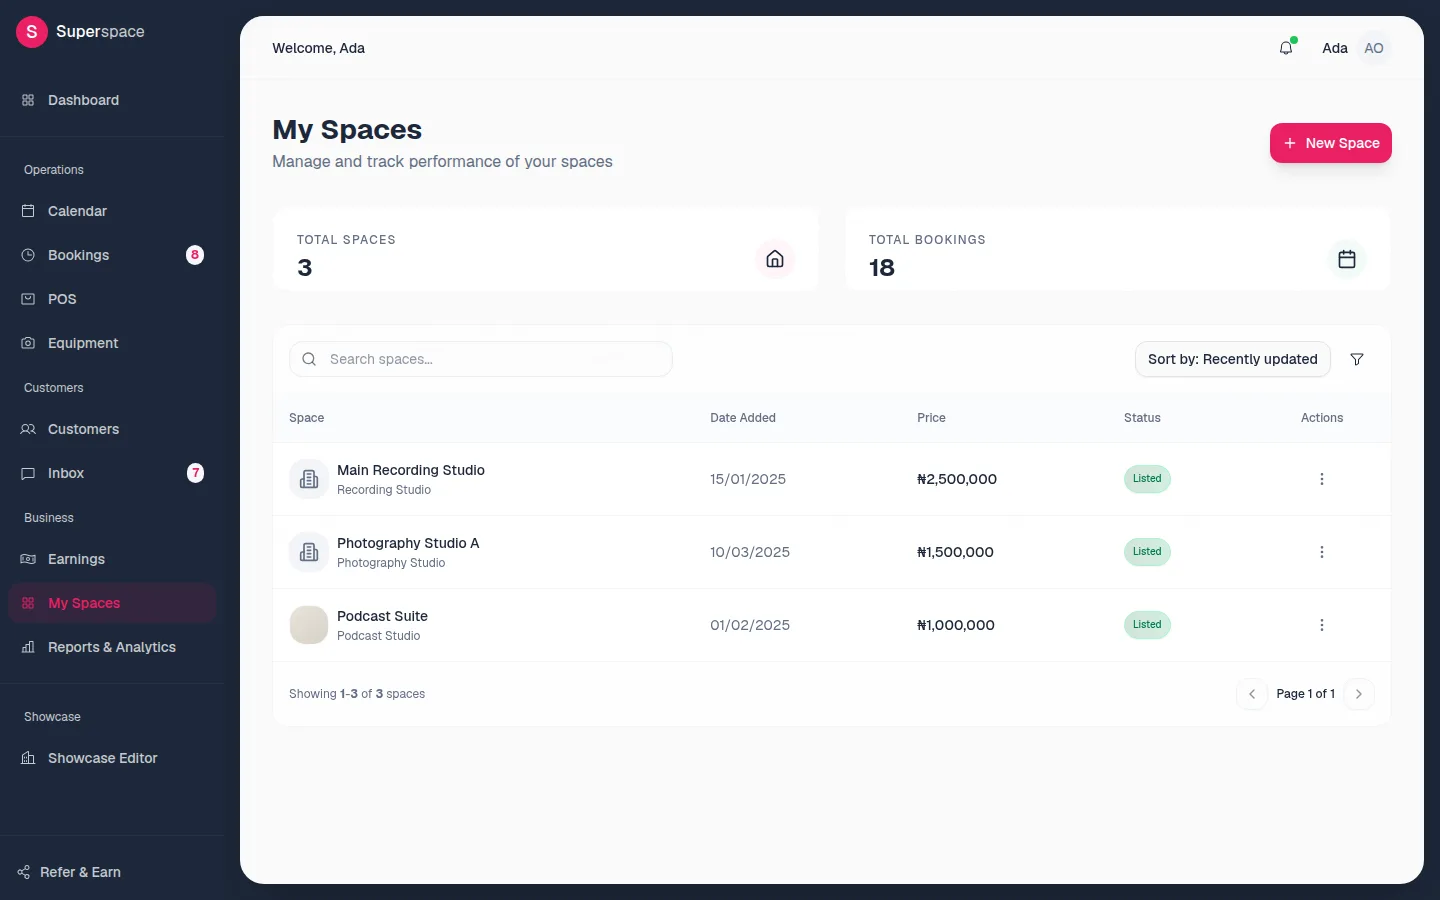Open Calendar in the sidebar
The image size is (1440, 900).
[112, 211]
